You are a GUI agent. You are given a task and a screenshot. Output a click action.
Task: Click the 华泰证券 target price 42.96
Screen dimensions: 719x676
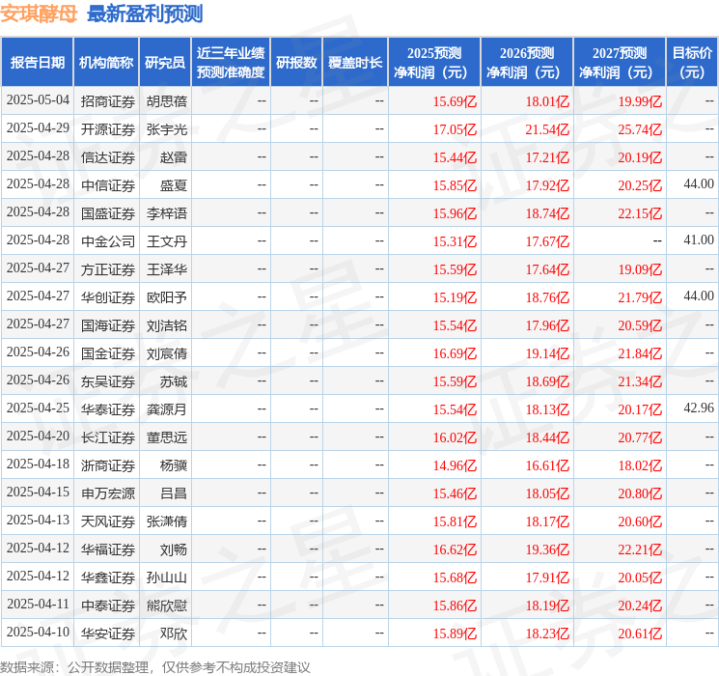tap(698, 408)
